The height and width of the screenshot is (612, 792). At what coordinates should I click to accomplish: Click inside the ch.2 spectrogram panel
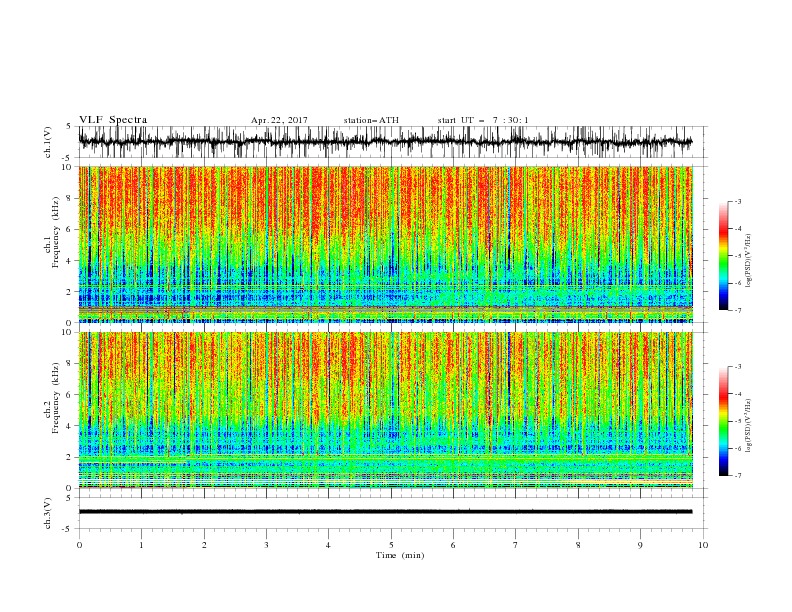[x=386, y=410]
